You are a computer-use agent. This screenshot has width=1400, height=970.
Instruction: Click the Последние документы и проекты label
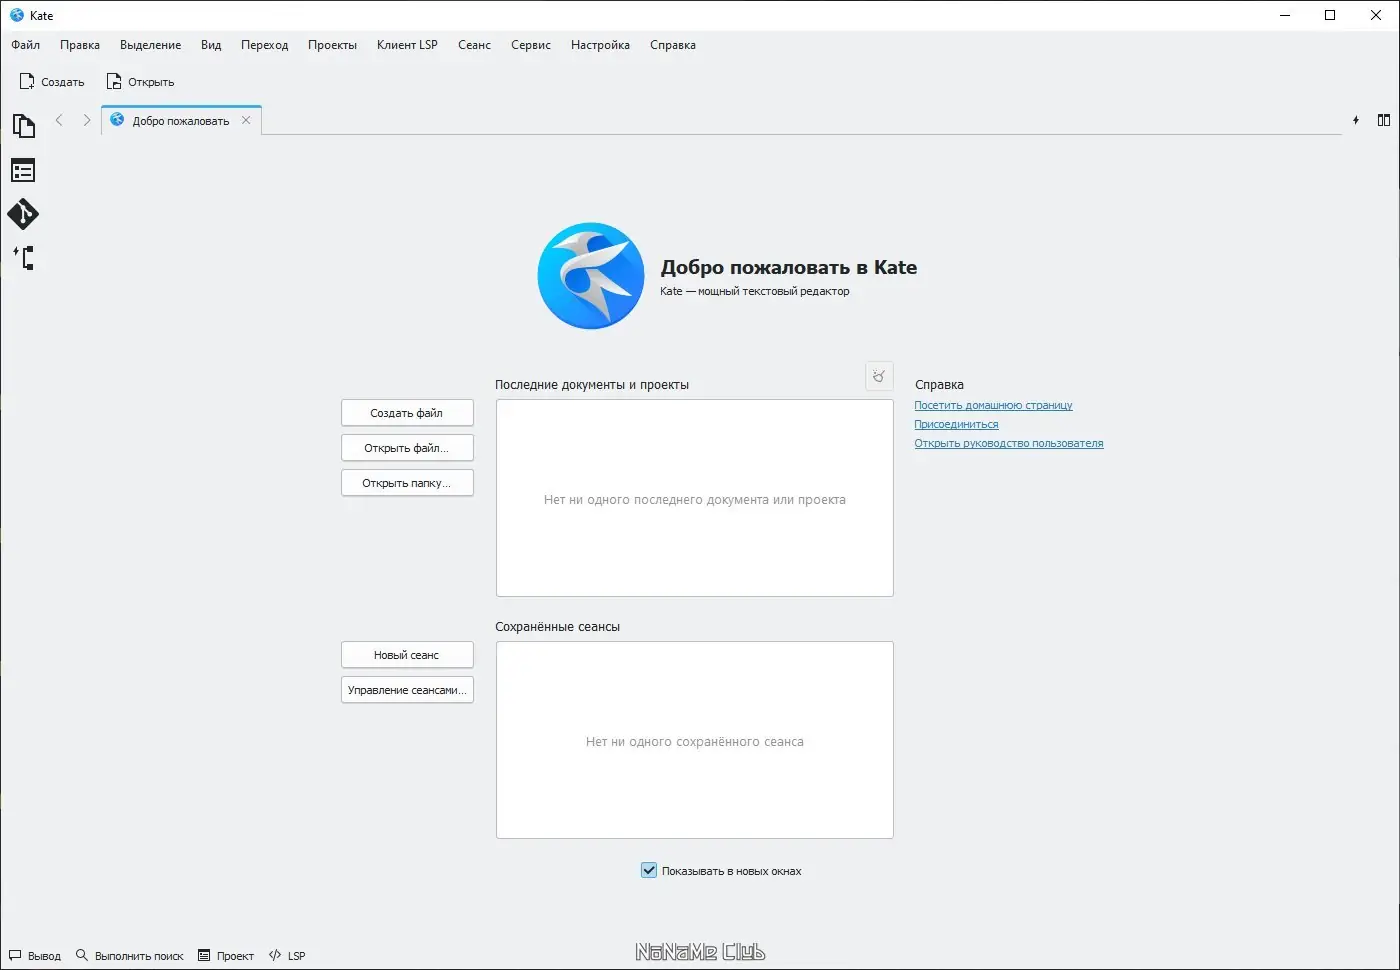pos(592,385)
